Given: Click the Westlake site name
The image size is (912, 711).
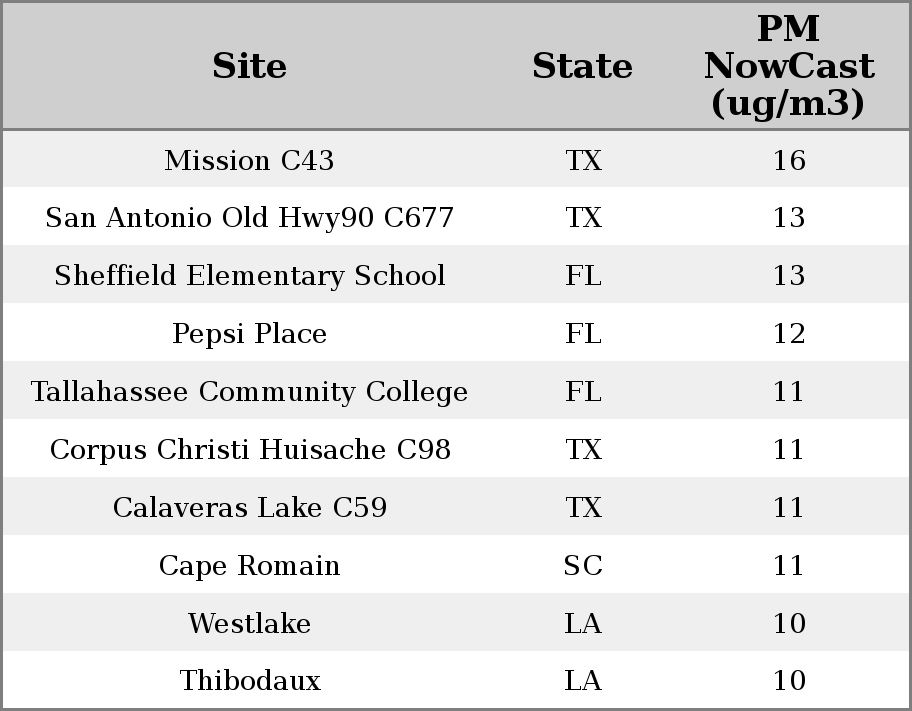Looking at the screenshot, I should (x=250, y=623).
